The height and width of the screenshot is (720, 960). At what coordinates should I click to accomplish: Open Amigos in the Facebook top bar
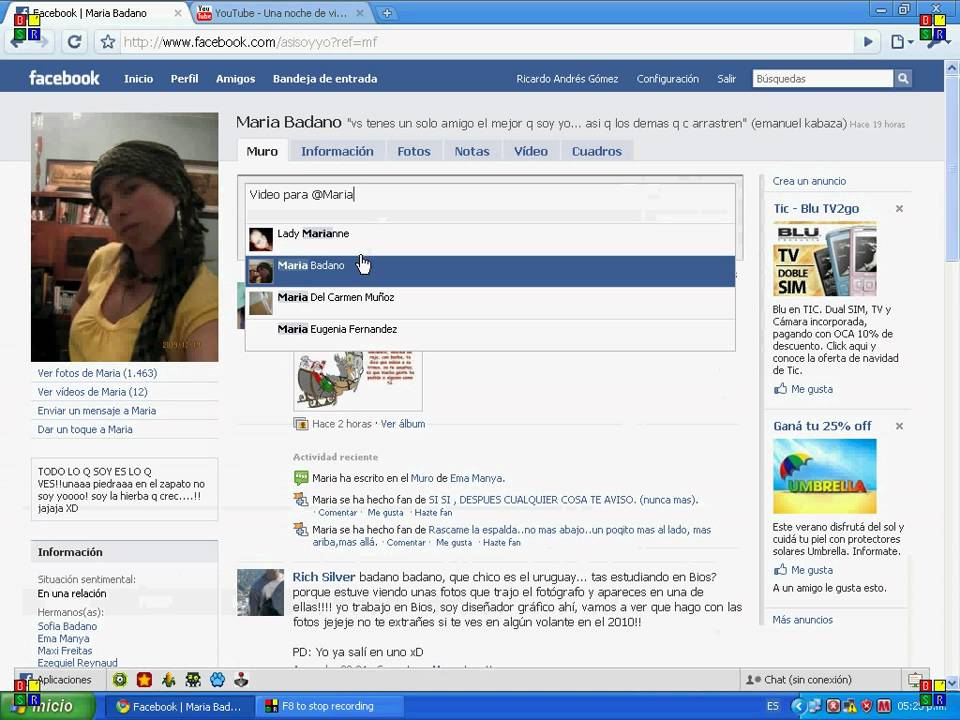click(235, 78)
